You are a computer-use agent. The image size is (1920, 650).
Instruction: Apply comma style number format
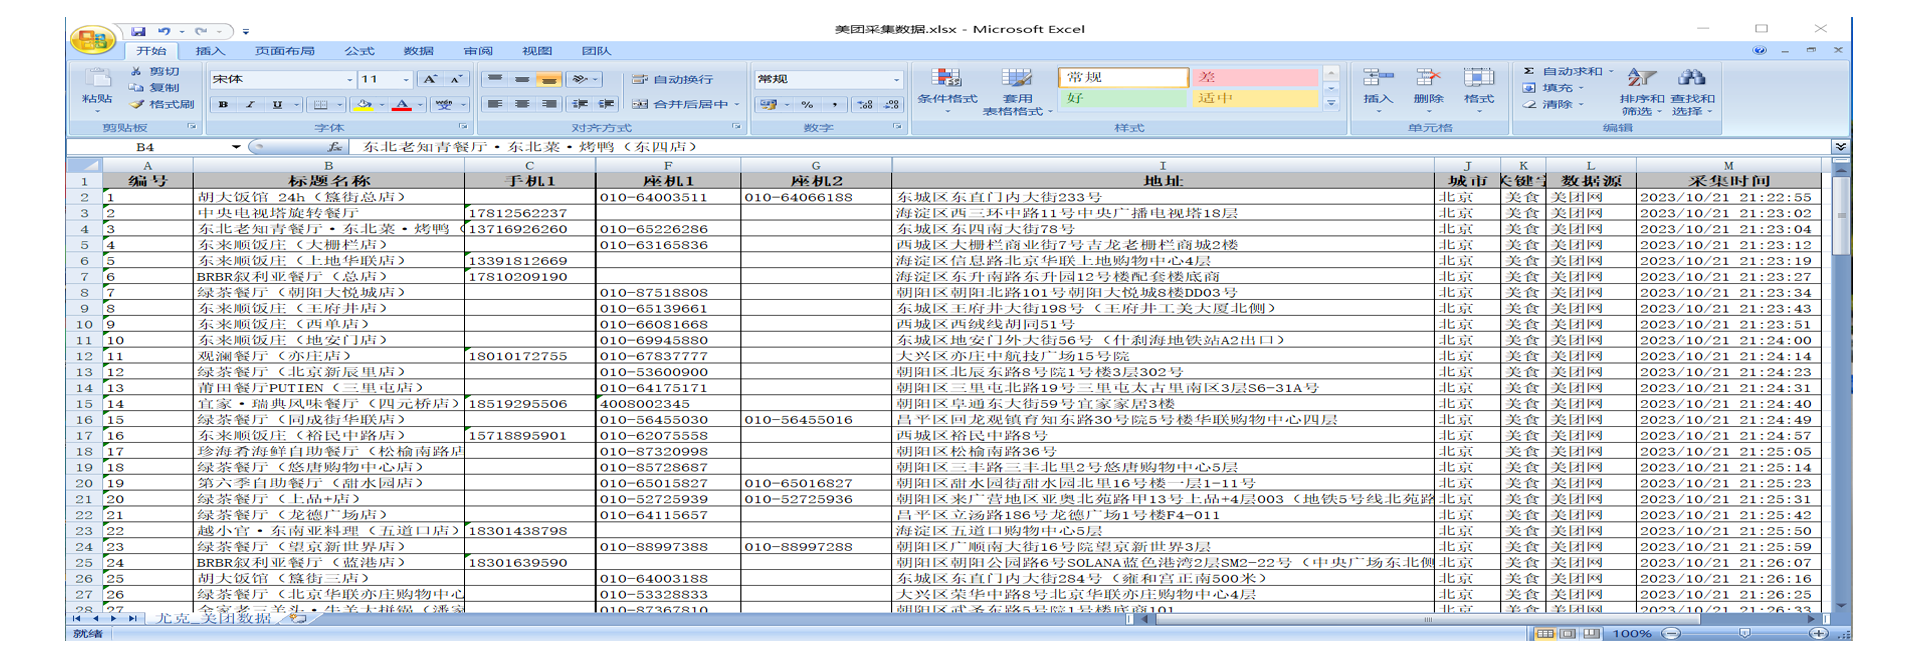[834, 104]
